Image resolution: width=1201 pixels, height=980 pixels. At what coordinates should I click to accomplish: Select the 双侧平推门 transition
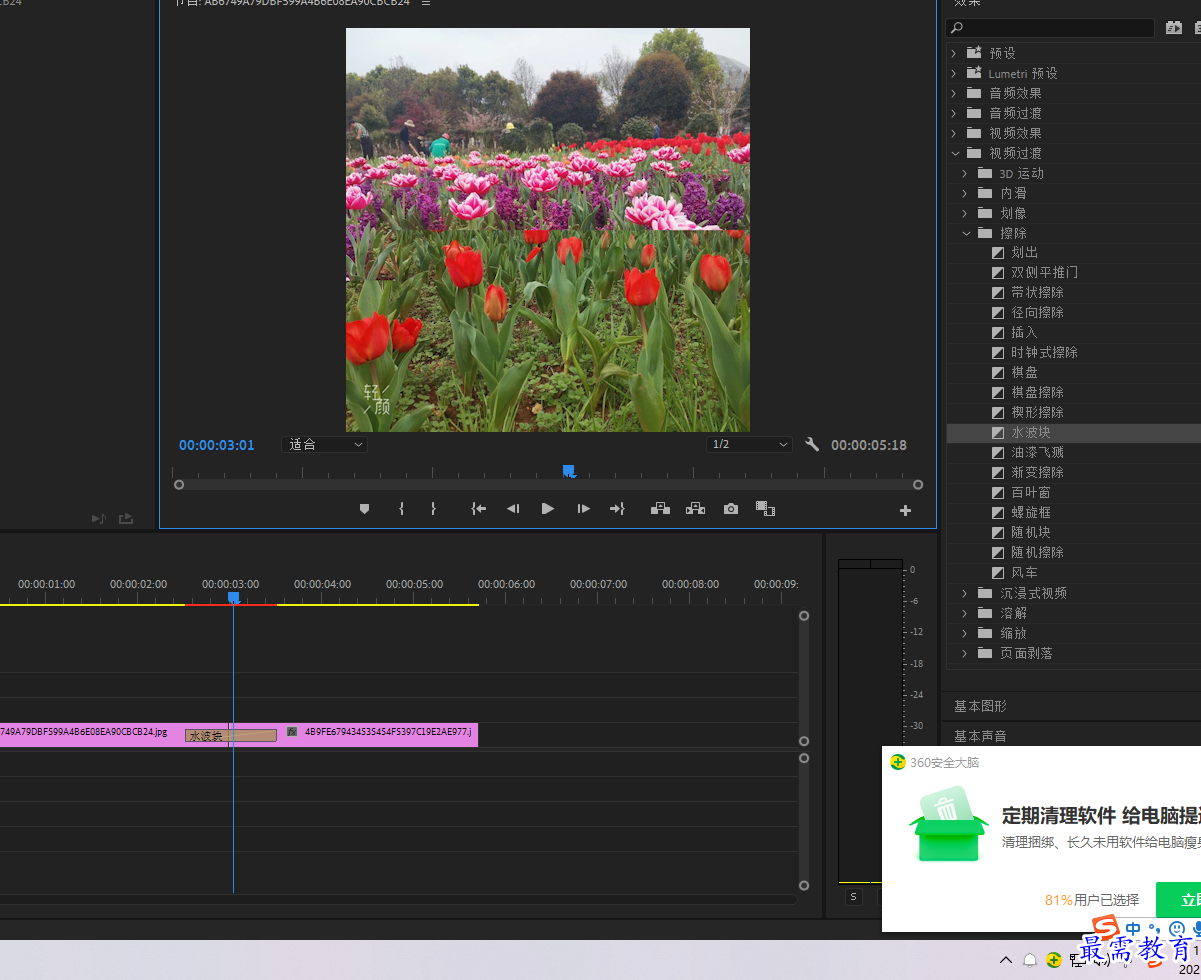1044,273
